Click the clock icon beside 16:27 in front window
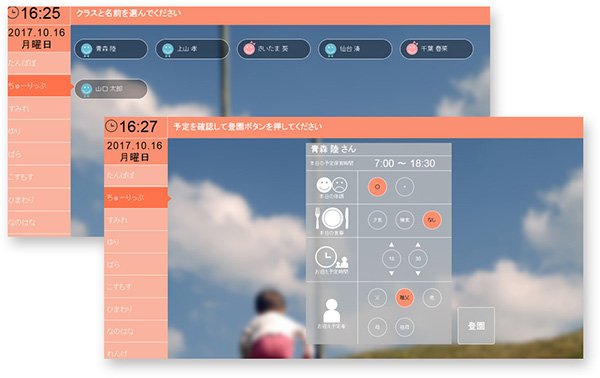This screenshot has width=600, height=378. (x=111, y=126)
